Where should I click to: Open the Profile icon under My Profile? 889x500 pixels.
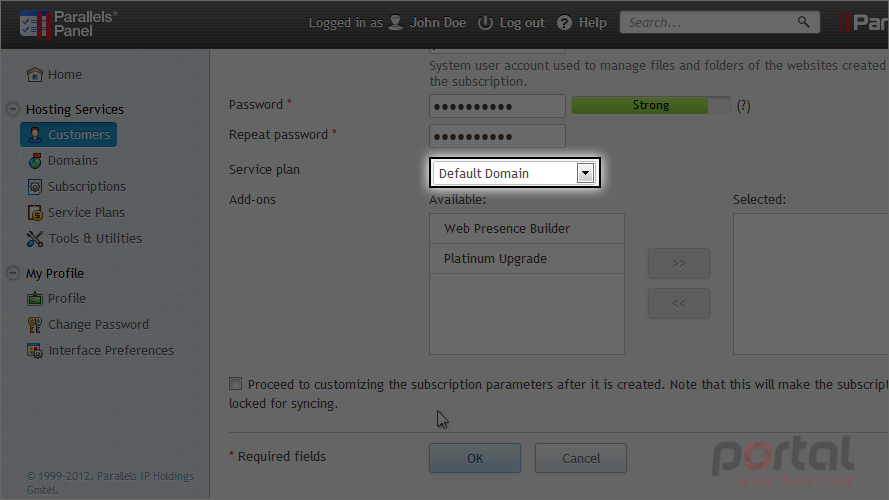(35, 299)
